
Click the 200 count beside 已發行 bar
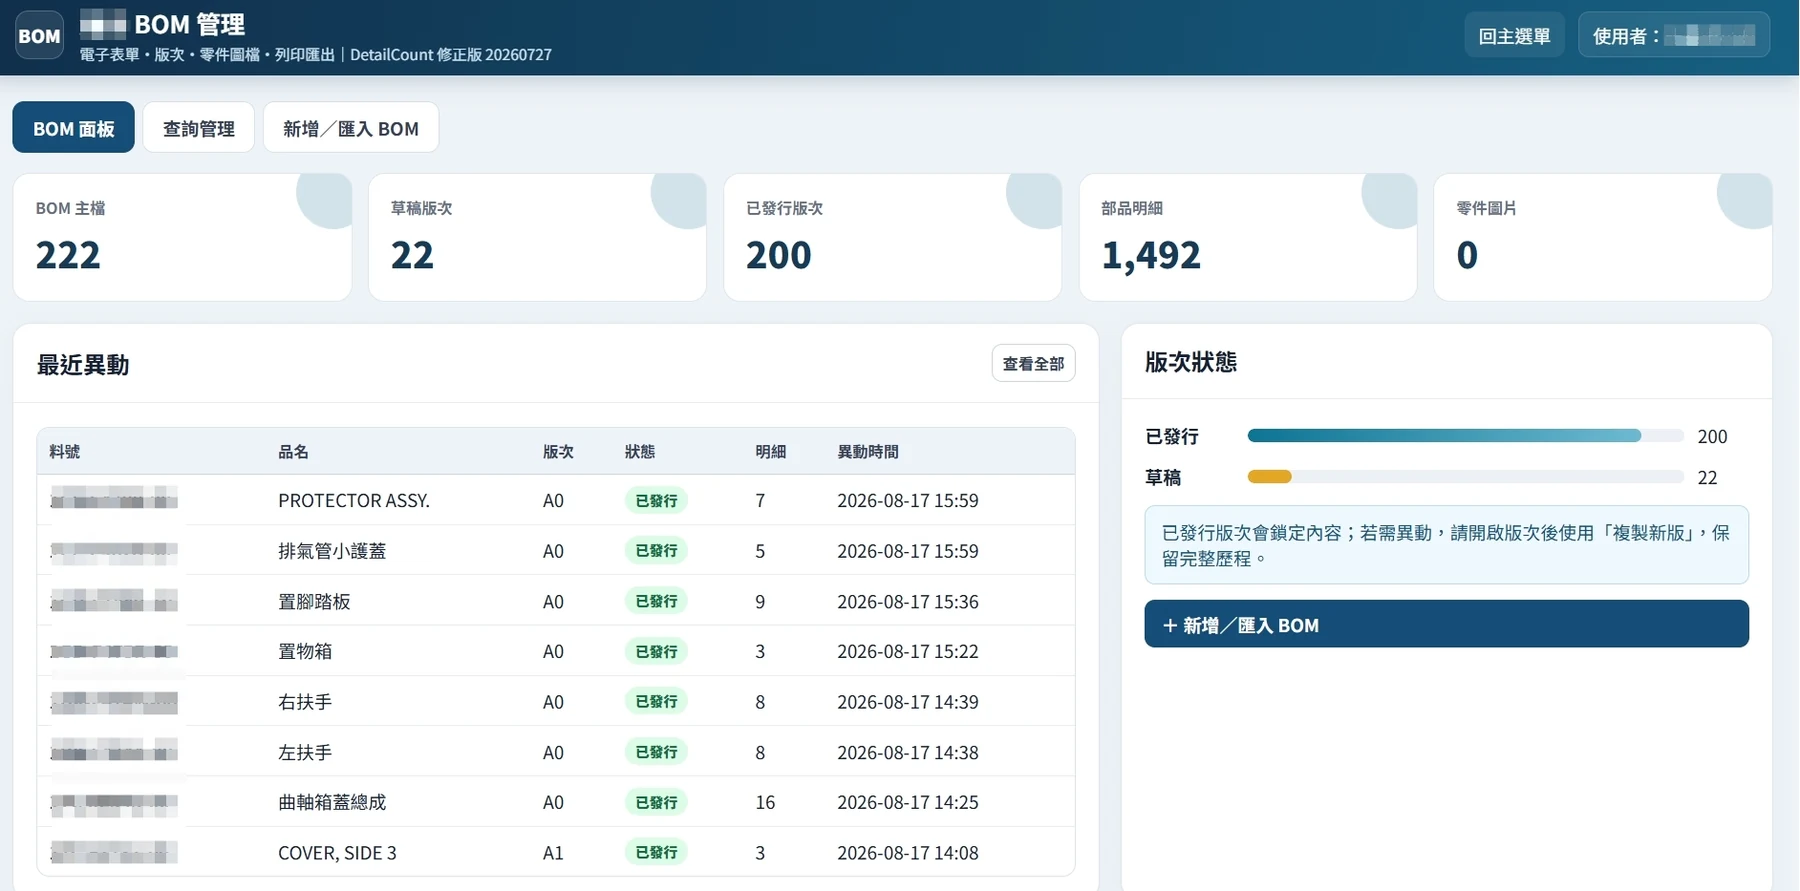point(1712,436)
